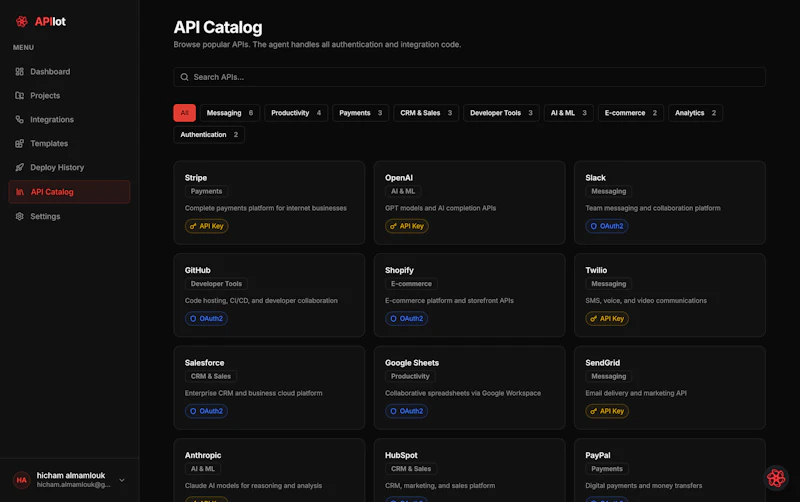Click the AI & ML tag on Anthropic card

[x=203, y=469]
